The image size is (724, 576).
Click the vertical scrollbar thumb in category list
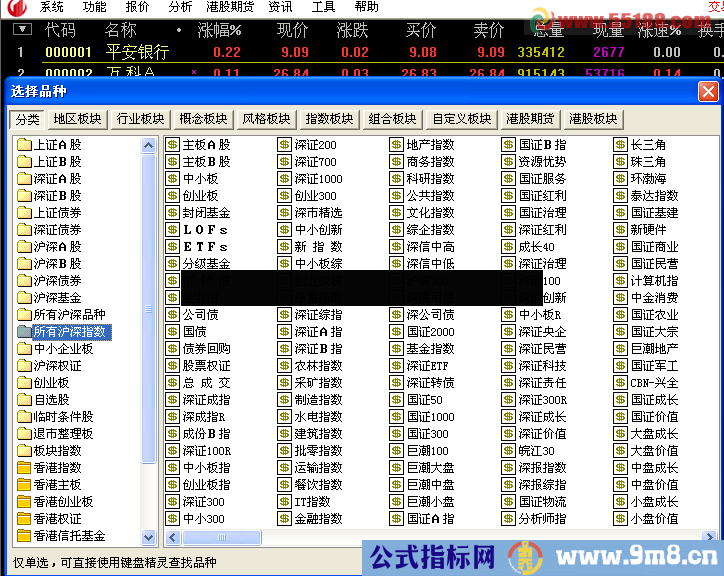(x=148, y=309)
